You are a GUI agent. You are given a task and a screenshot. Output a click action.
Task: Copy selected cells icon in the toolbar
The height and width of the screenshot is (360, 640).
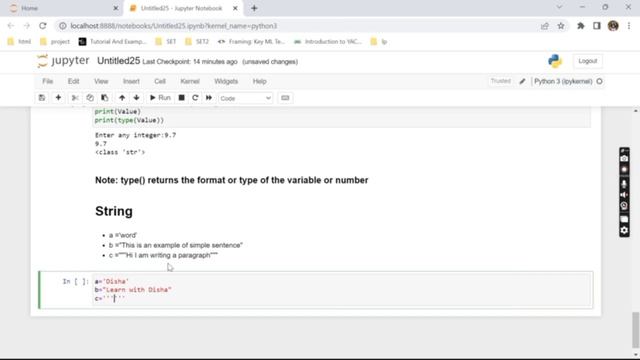[x=90, y=98]
